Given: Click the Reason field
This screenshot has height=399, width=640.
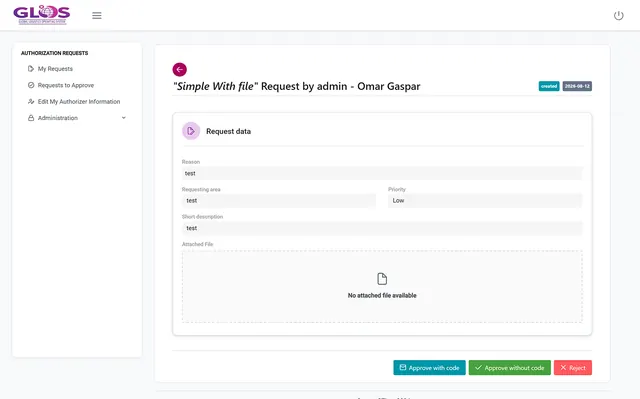Looking at the screenshot, I should pyautogui.click(x=382, y=173).
